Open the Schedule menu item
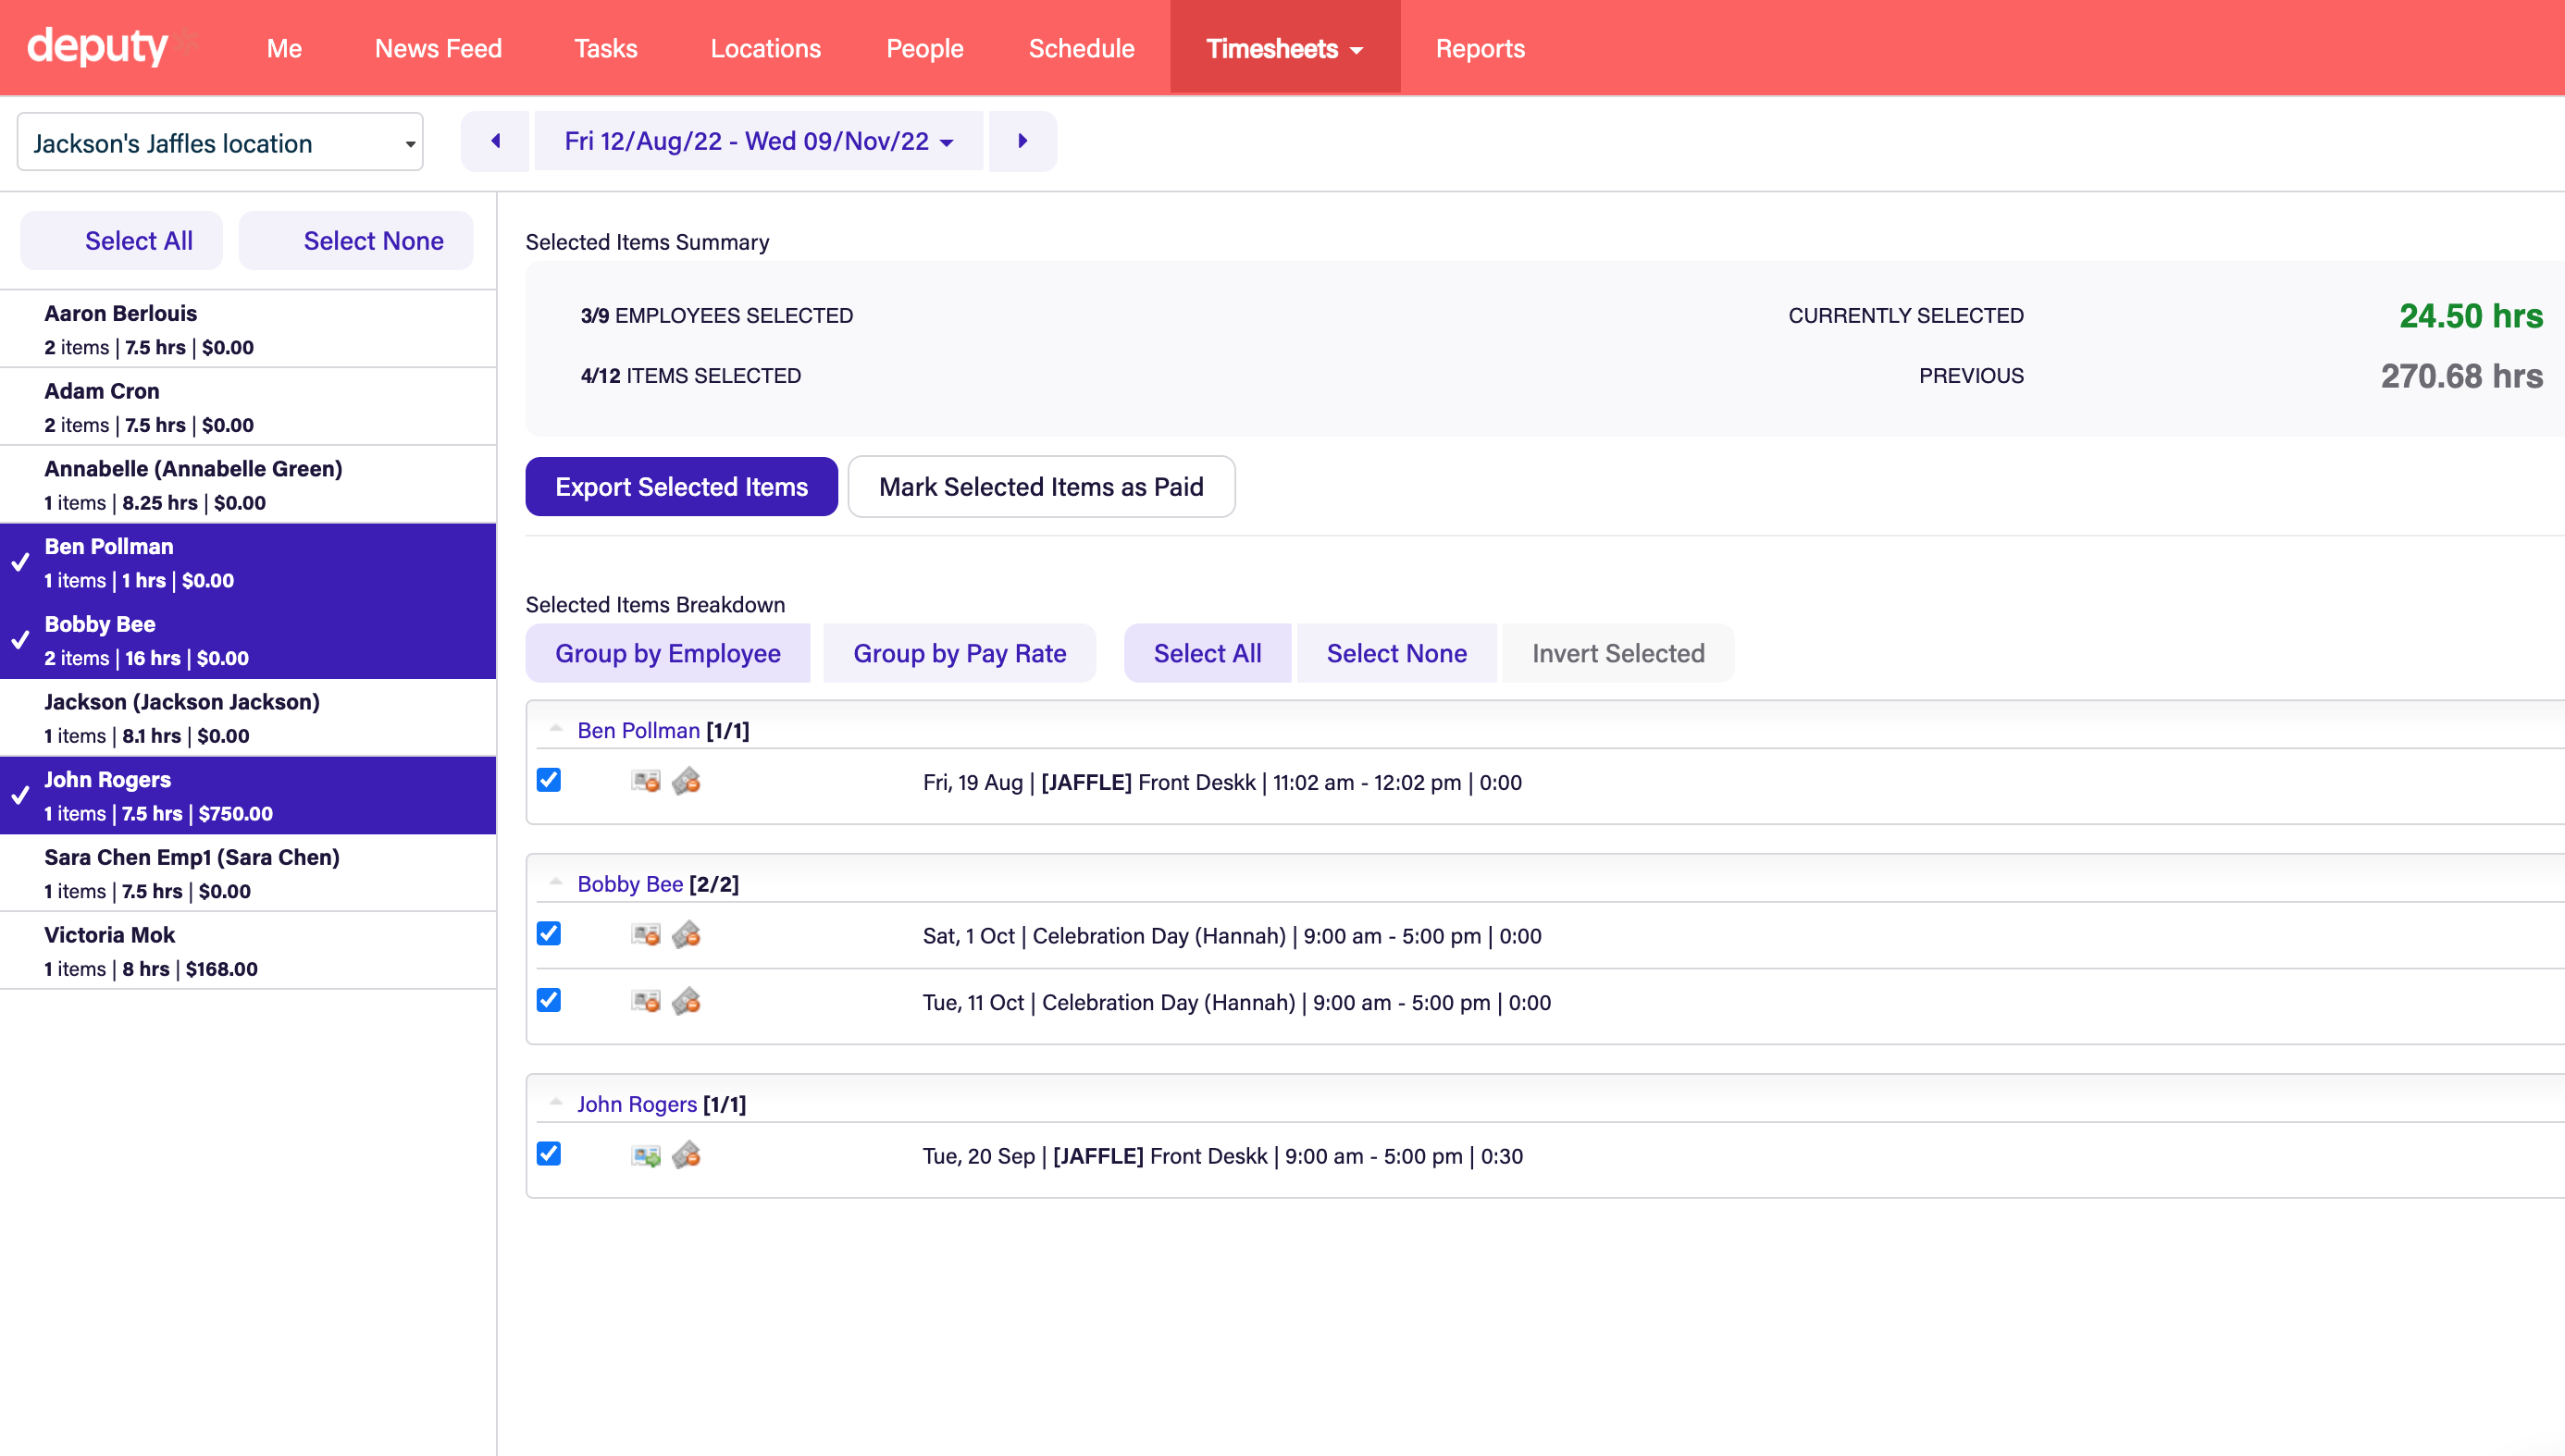The width and height of the screenshot is (2565, 1456). click(1081, 48)
